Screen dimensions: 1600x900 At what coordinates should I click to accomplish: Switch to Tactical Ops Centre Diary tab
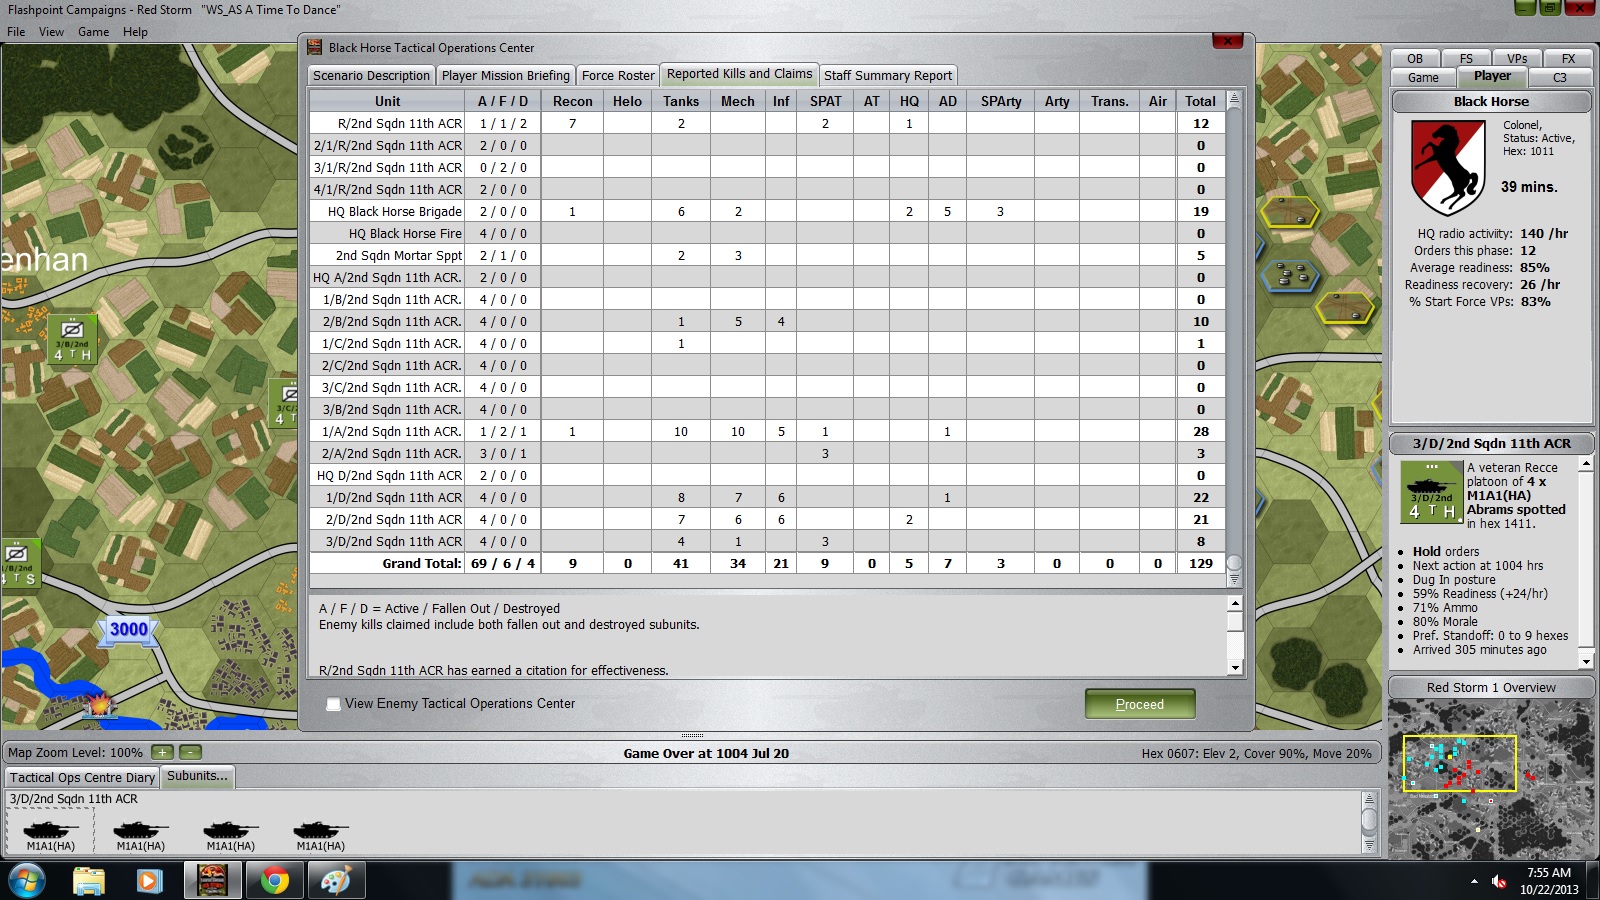83,778
